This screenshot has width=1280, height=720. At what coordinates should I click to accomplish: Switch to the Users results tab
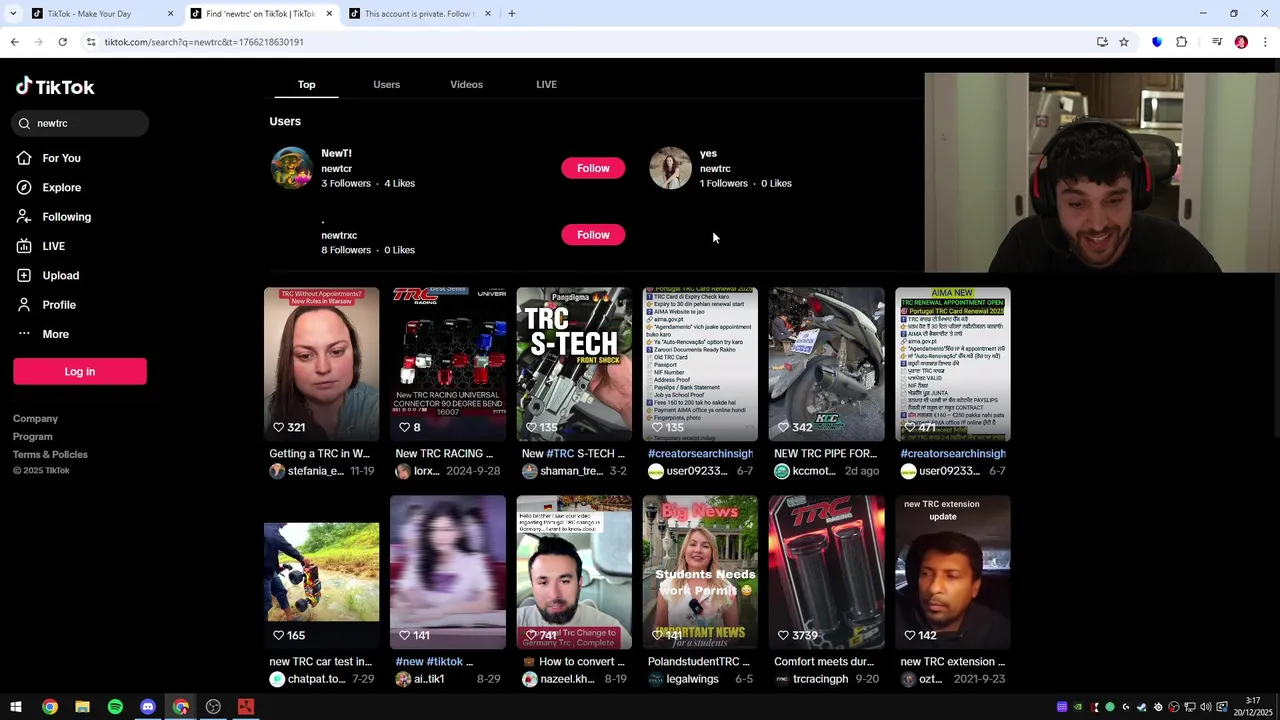click(x=386, y=85)
